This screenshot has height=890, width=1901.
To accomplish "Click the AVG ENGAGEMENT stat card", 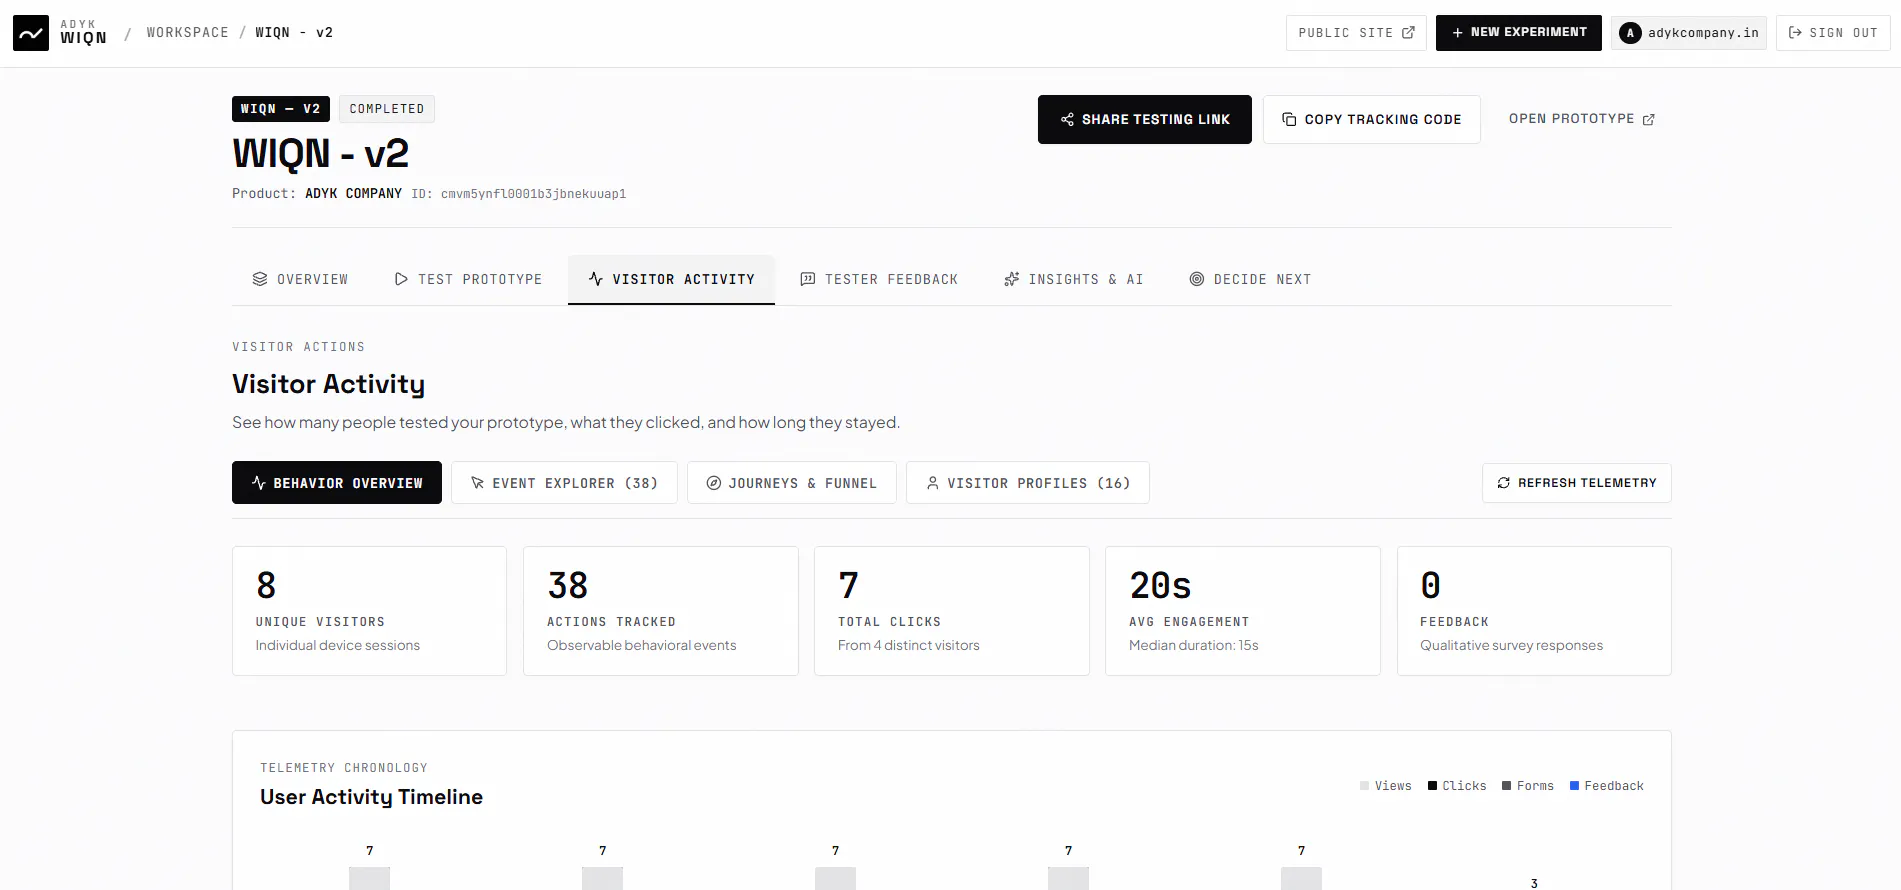I will click(1243, 611).
